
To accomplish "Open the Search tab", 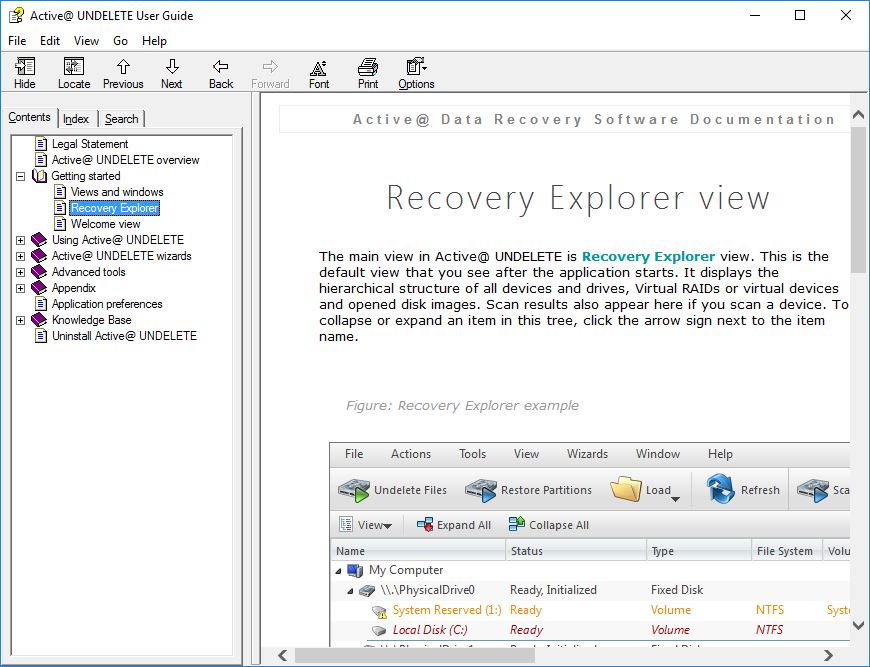I will pyautogui.click(x=121, y=117).
